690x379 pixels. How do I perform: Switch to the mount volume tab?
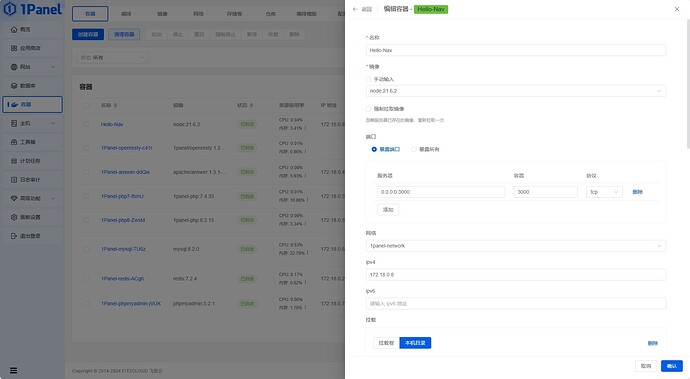(x=386, y=343)
